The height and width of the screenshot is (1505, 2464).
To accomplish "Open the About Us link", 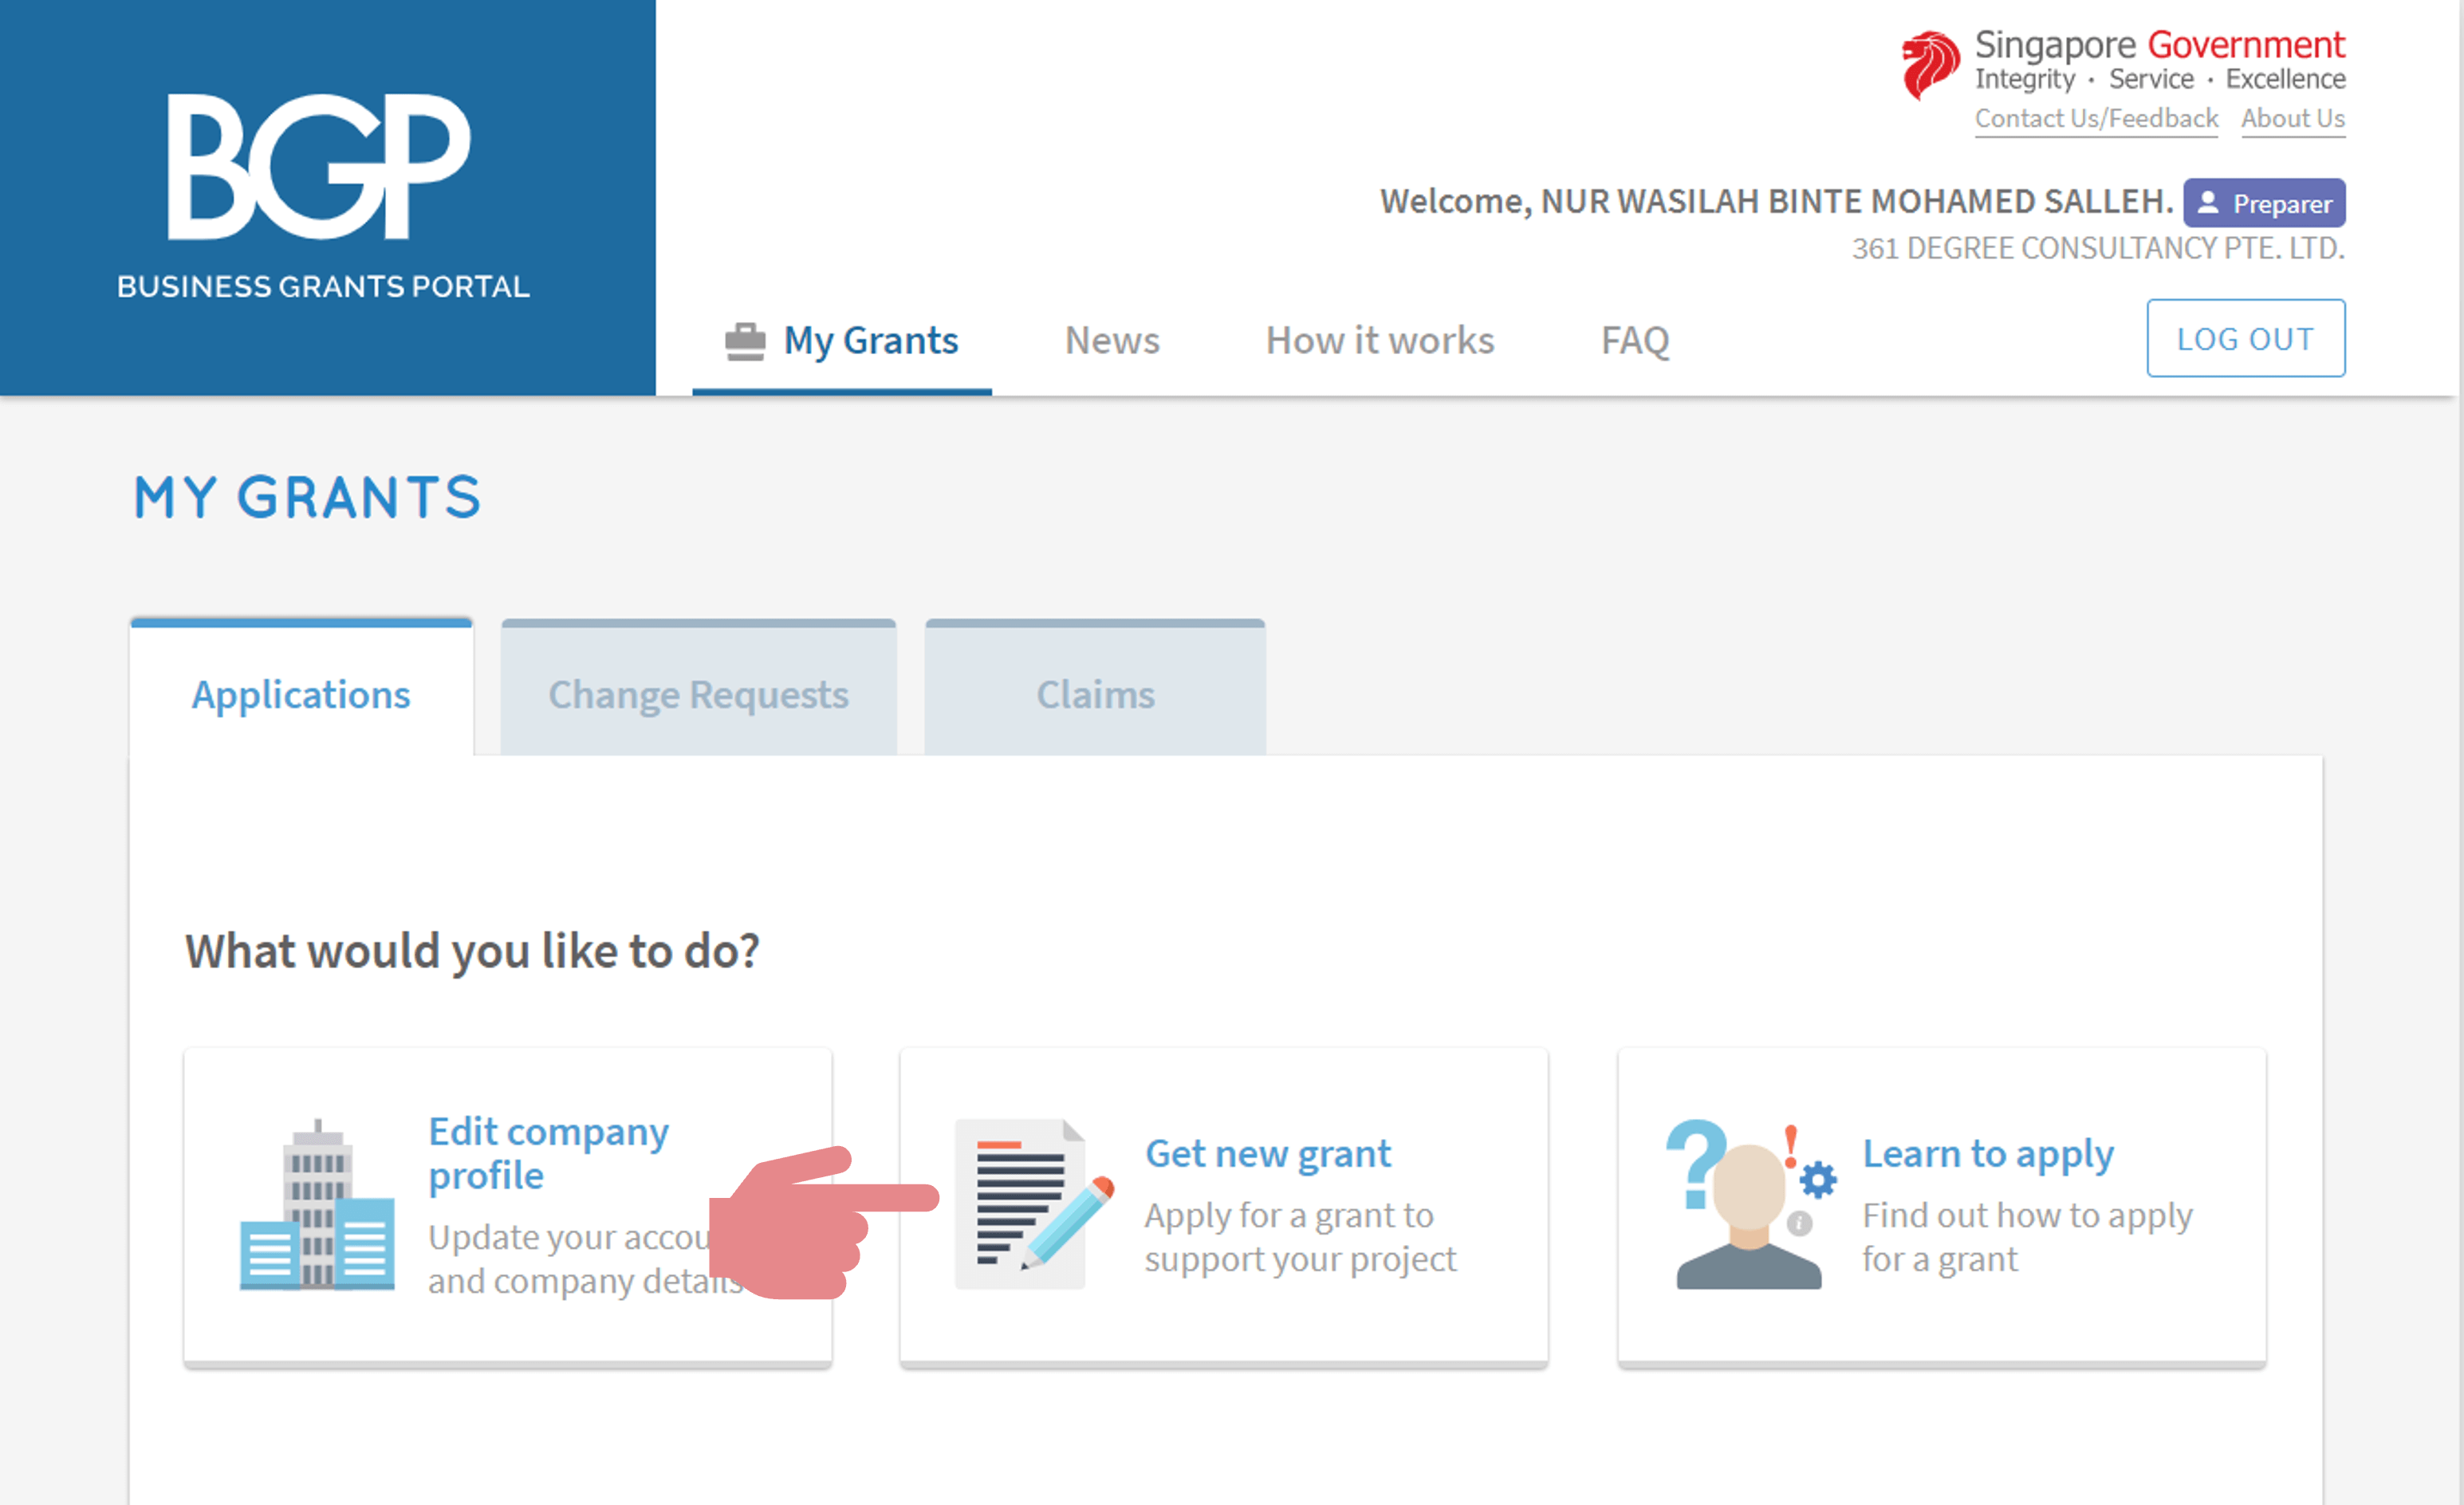I will click(x=2292, y=119).
